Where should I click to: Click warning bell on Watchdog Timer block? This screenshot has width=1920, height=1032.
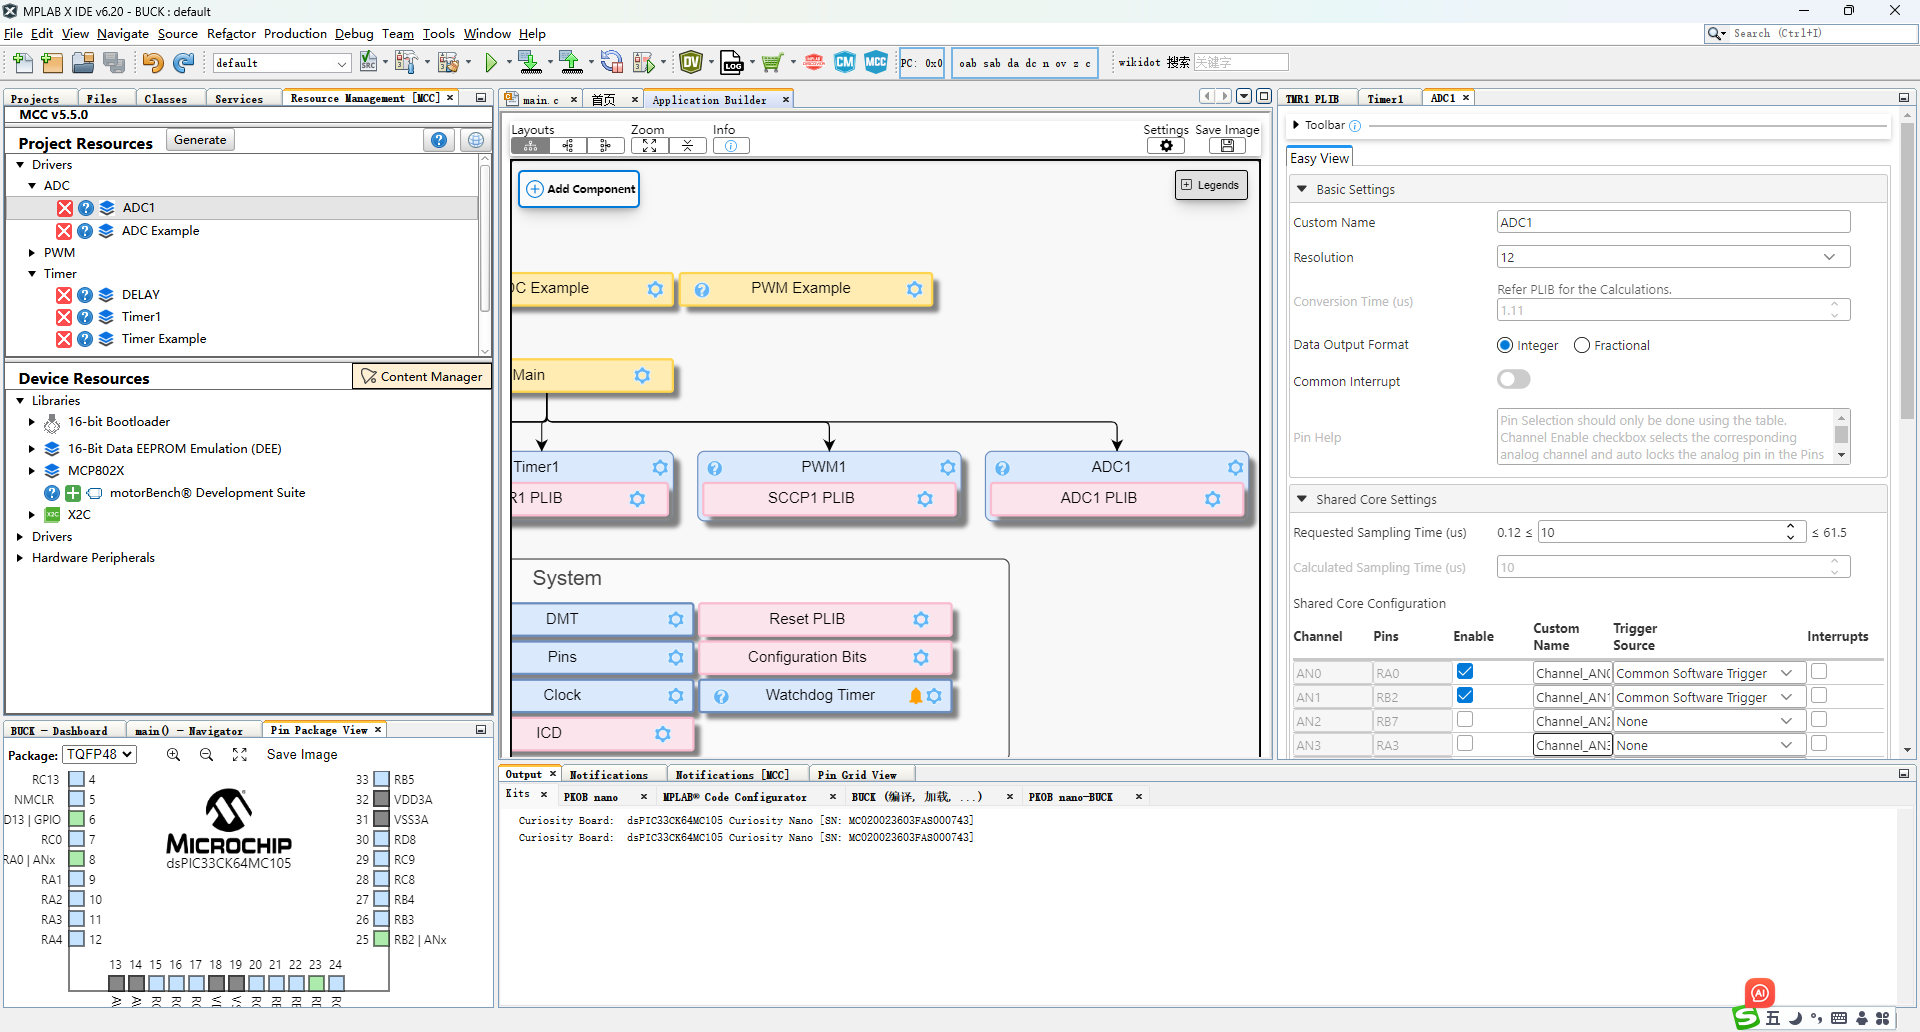click(x=915, y=696)
